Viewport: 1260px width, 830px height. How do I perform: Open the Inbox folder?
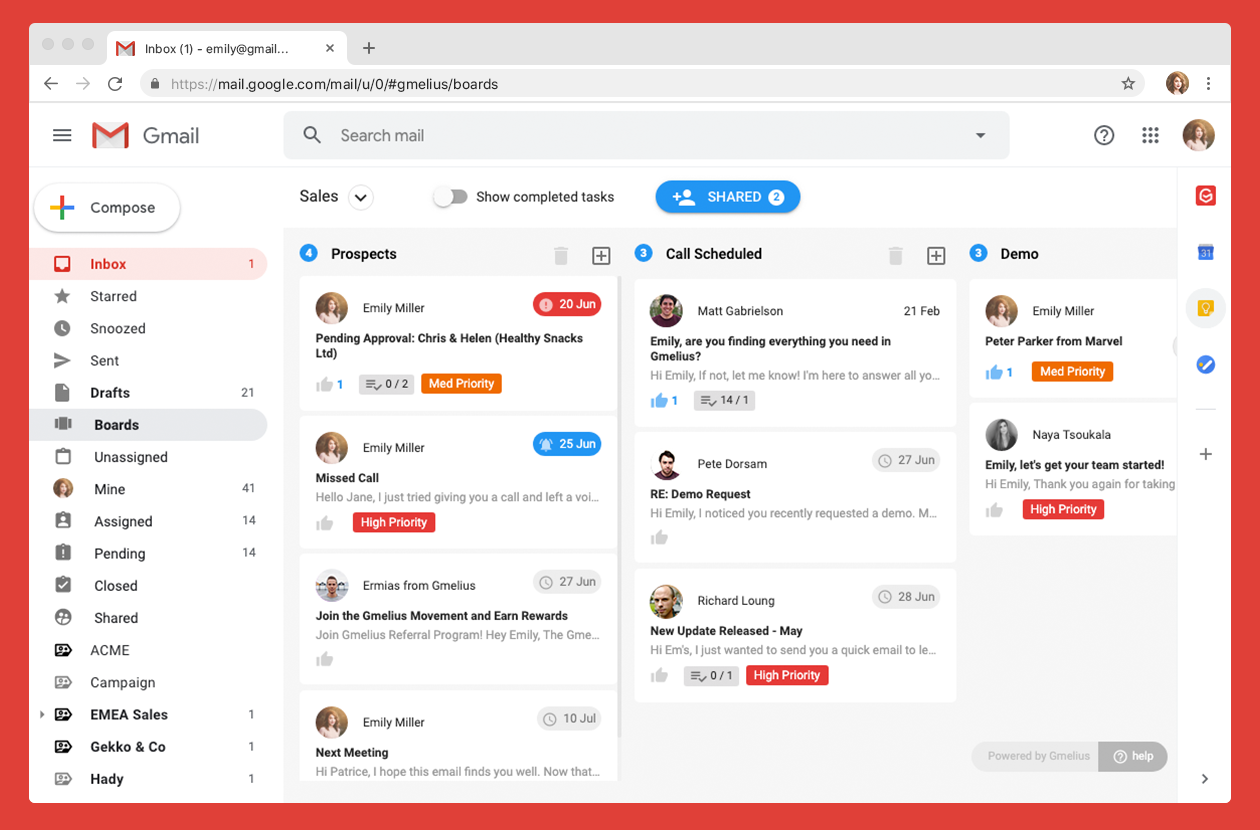pos(148,264)
